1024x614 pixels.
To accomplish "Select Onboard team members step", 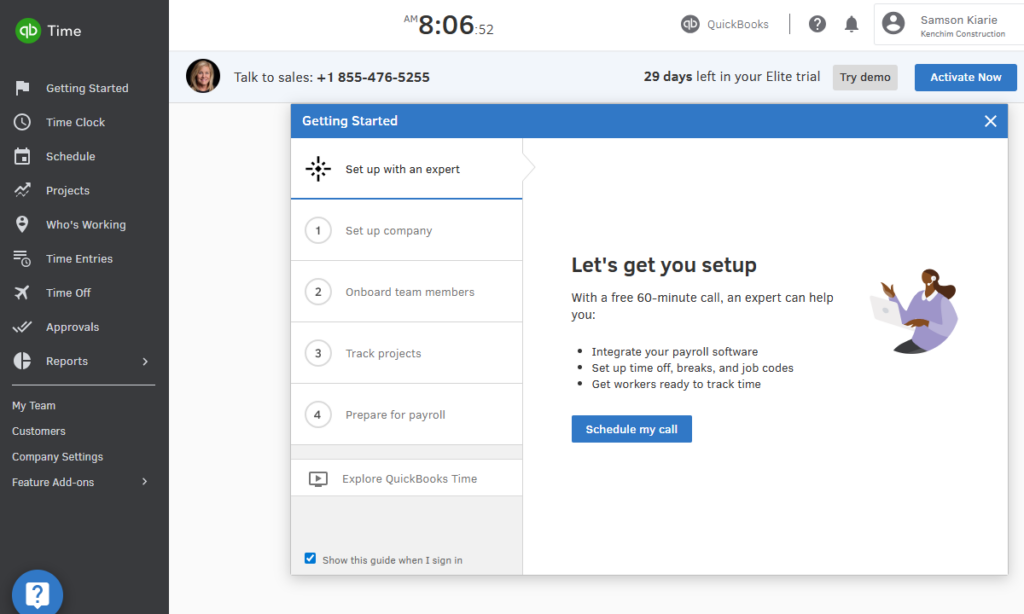I will (406, 292).
